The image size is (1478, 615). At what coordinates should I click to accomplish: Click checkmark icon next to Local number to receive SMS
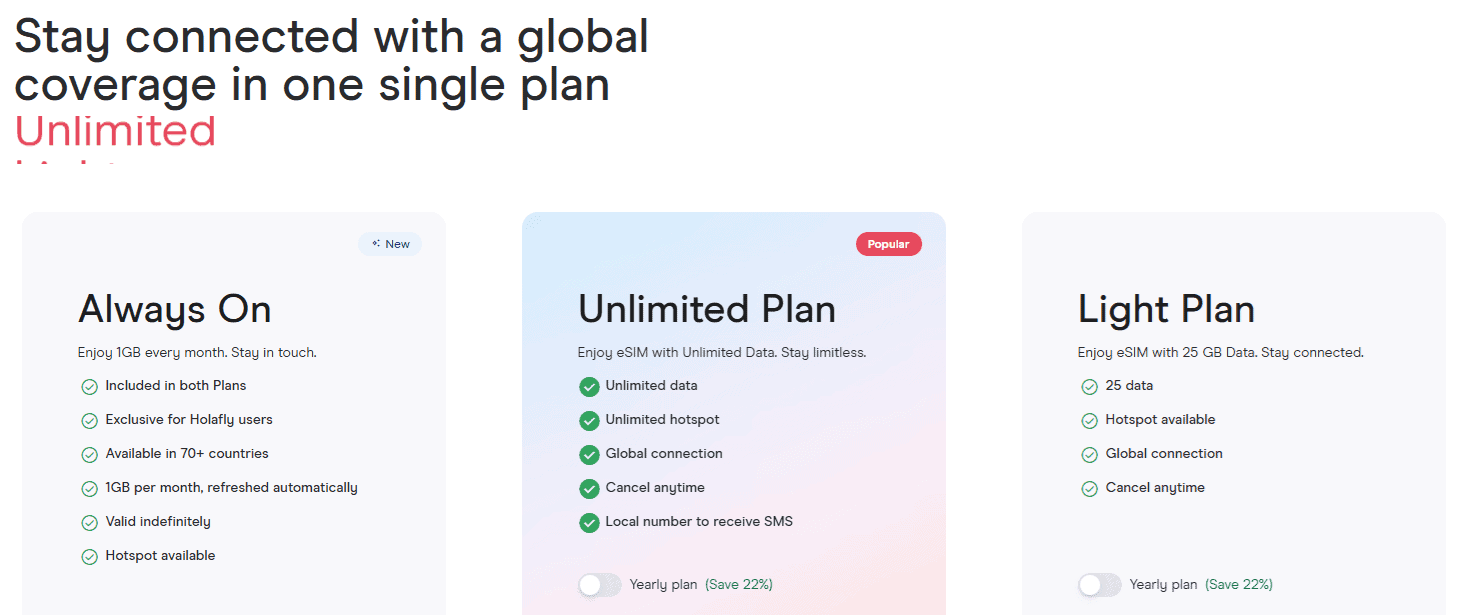tap(589, 523)
